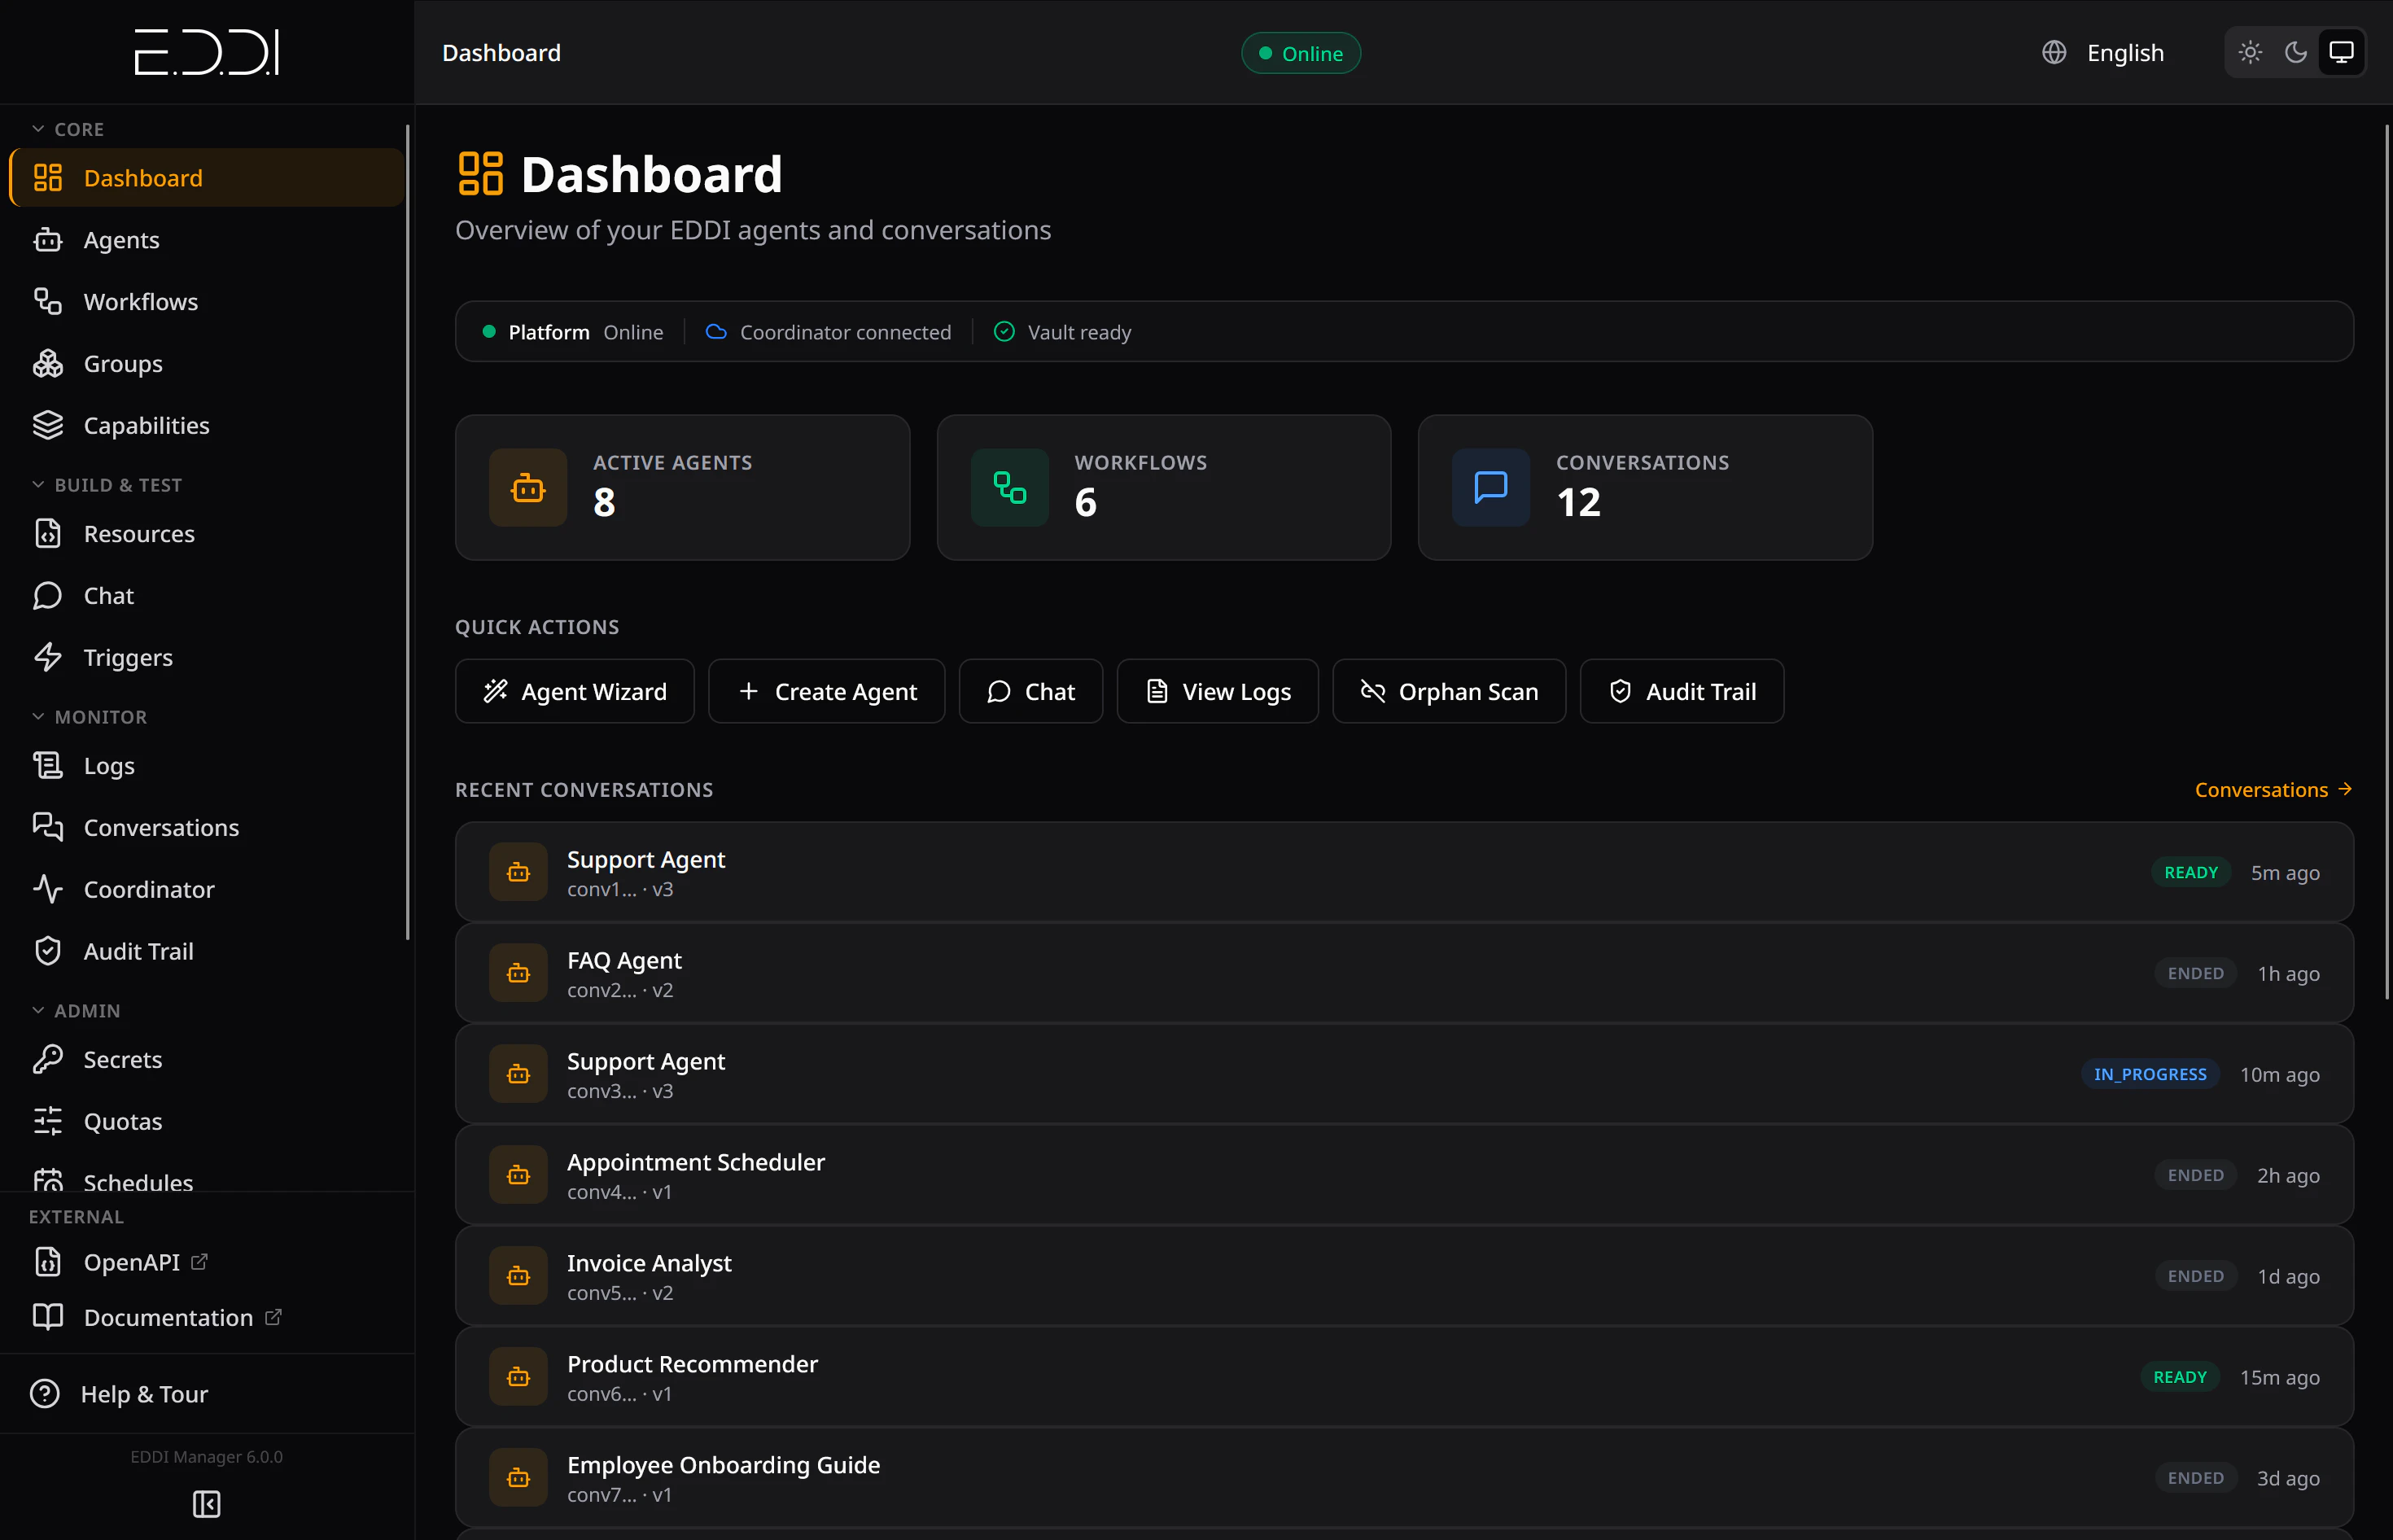Switch to dark mode with the moon toggle

[x=2295, y=52]
